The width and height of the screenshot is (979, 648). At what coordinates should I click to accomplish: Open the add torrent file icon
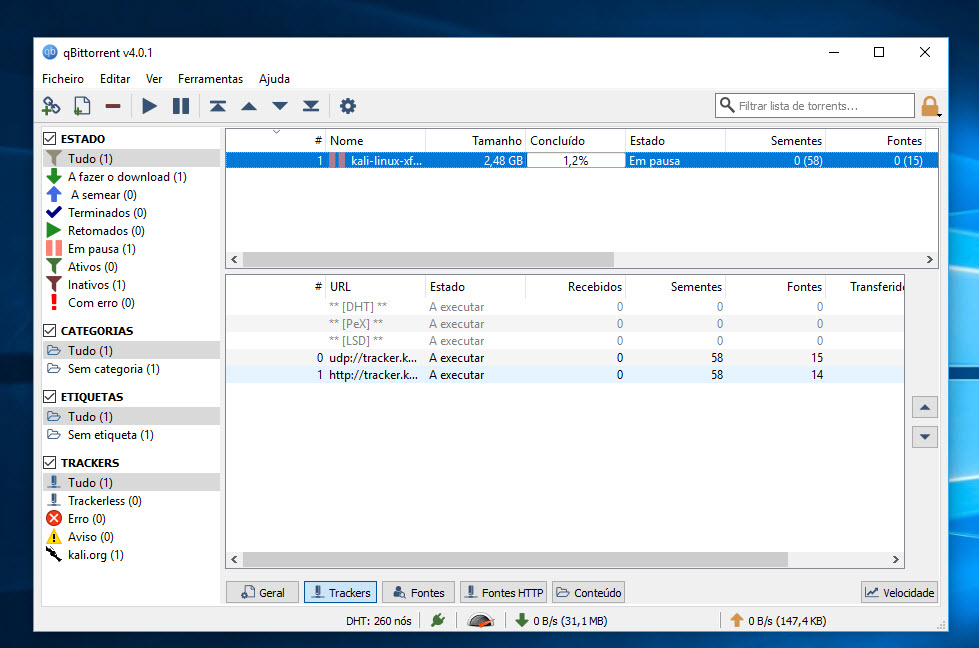tap(81, 105)
